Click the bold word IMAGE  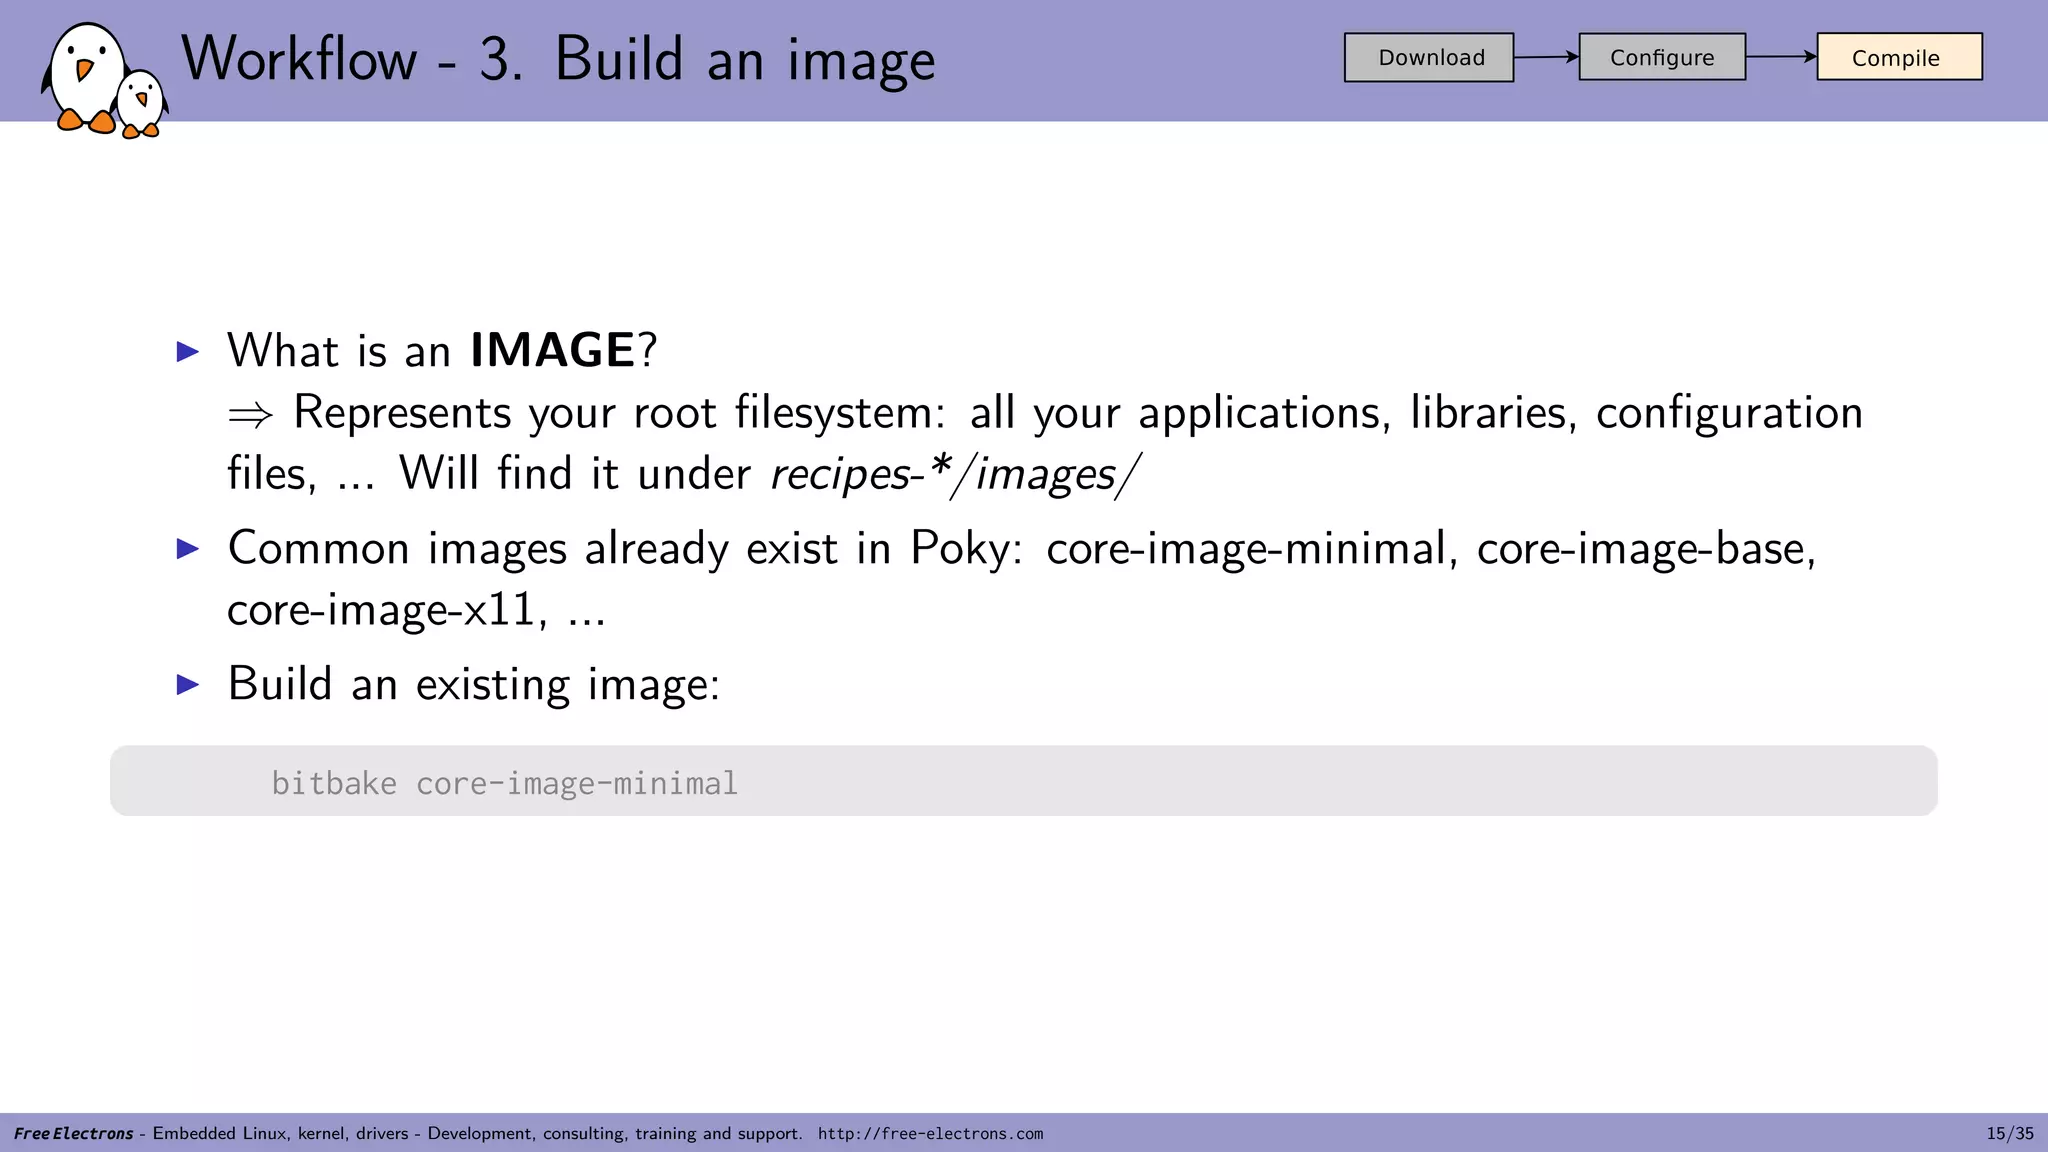552,350
